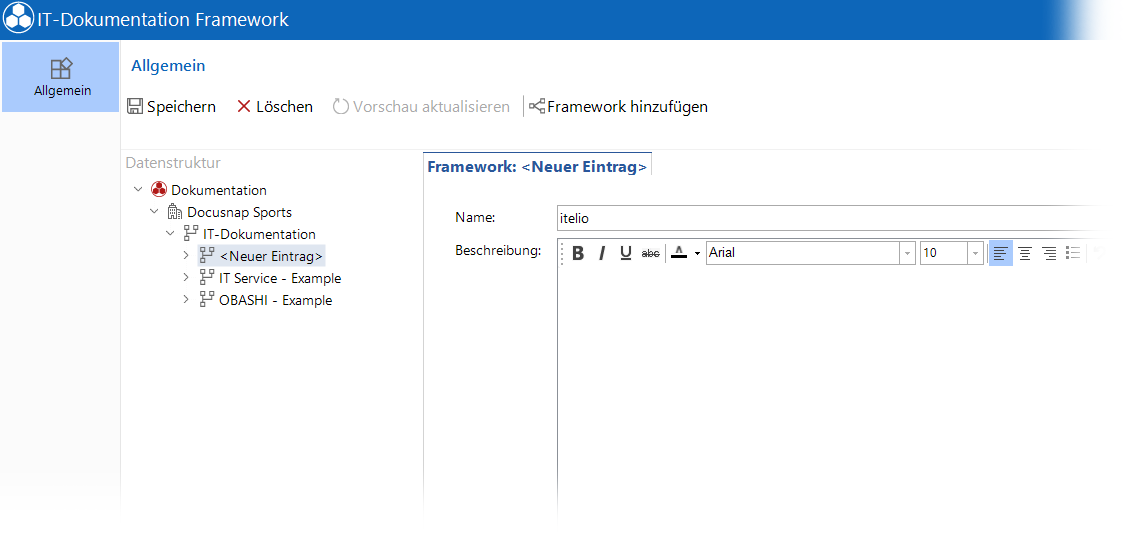Click the Docusnap logo in title bar
Screen dimensions: 1137x560
click(18, 19)
